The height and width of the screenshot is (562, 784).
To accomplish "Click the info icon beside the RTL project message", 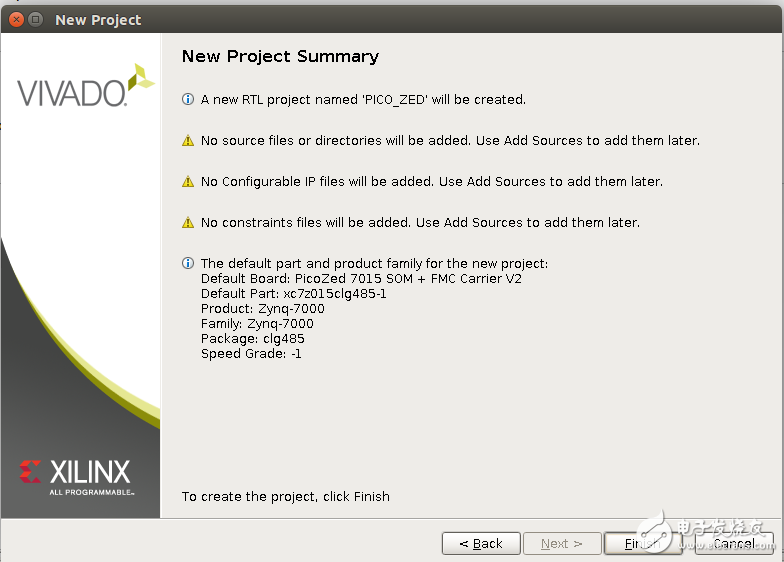I will tap(188, 99).
